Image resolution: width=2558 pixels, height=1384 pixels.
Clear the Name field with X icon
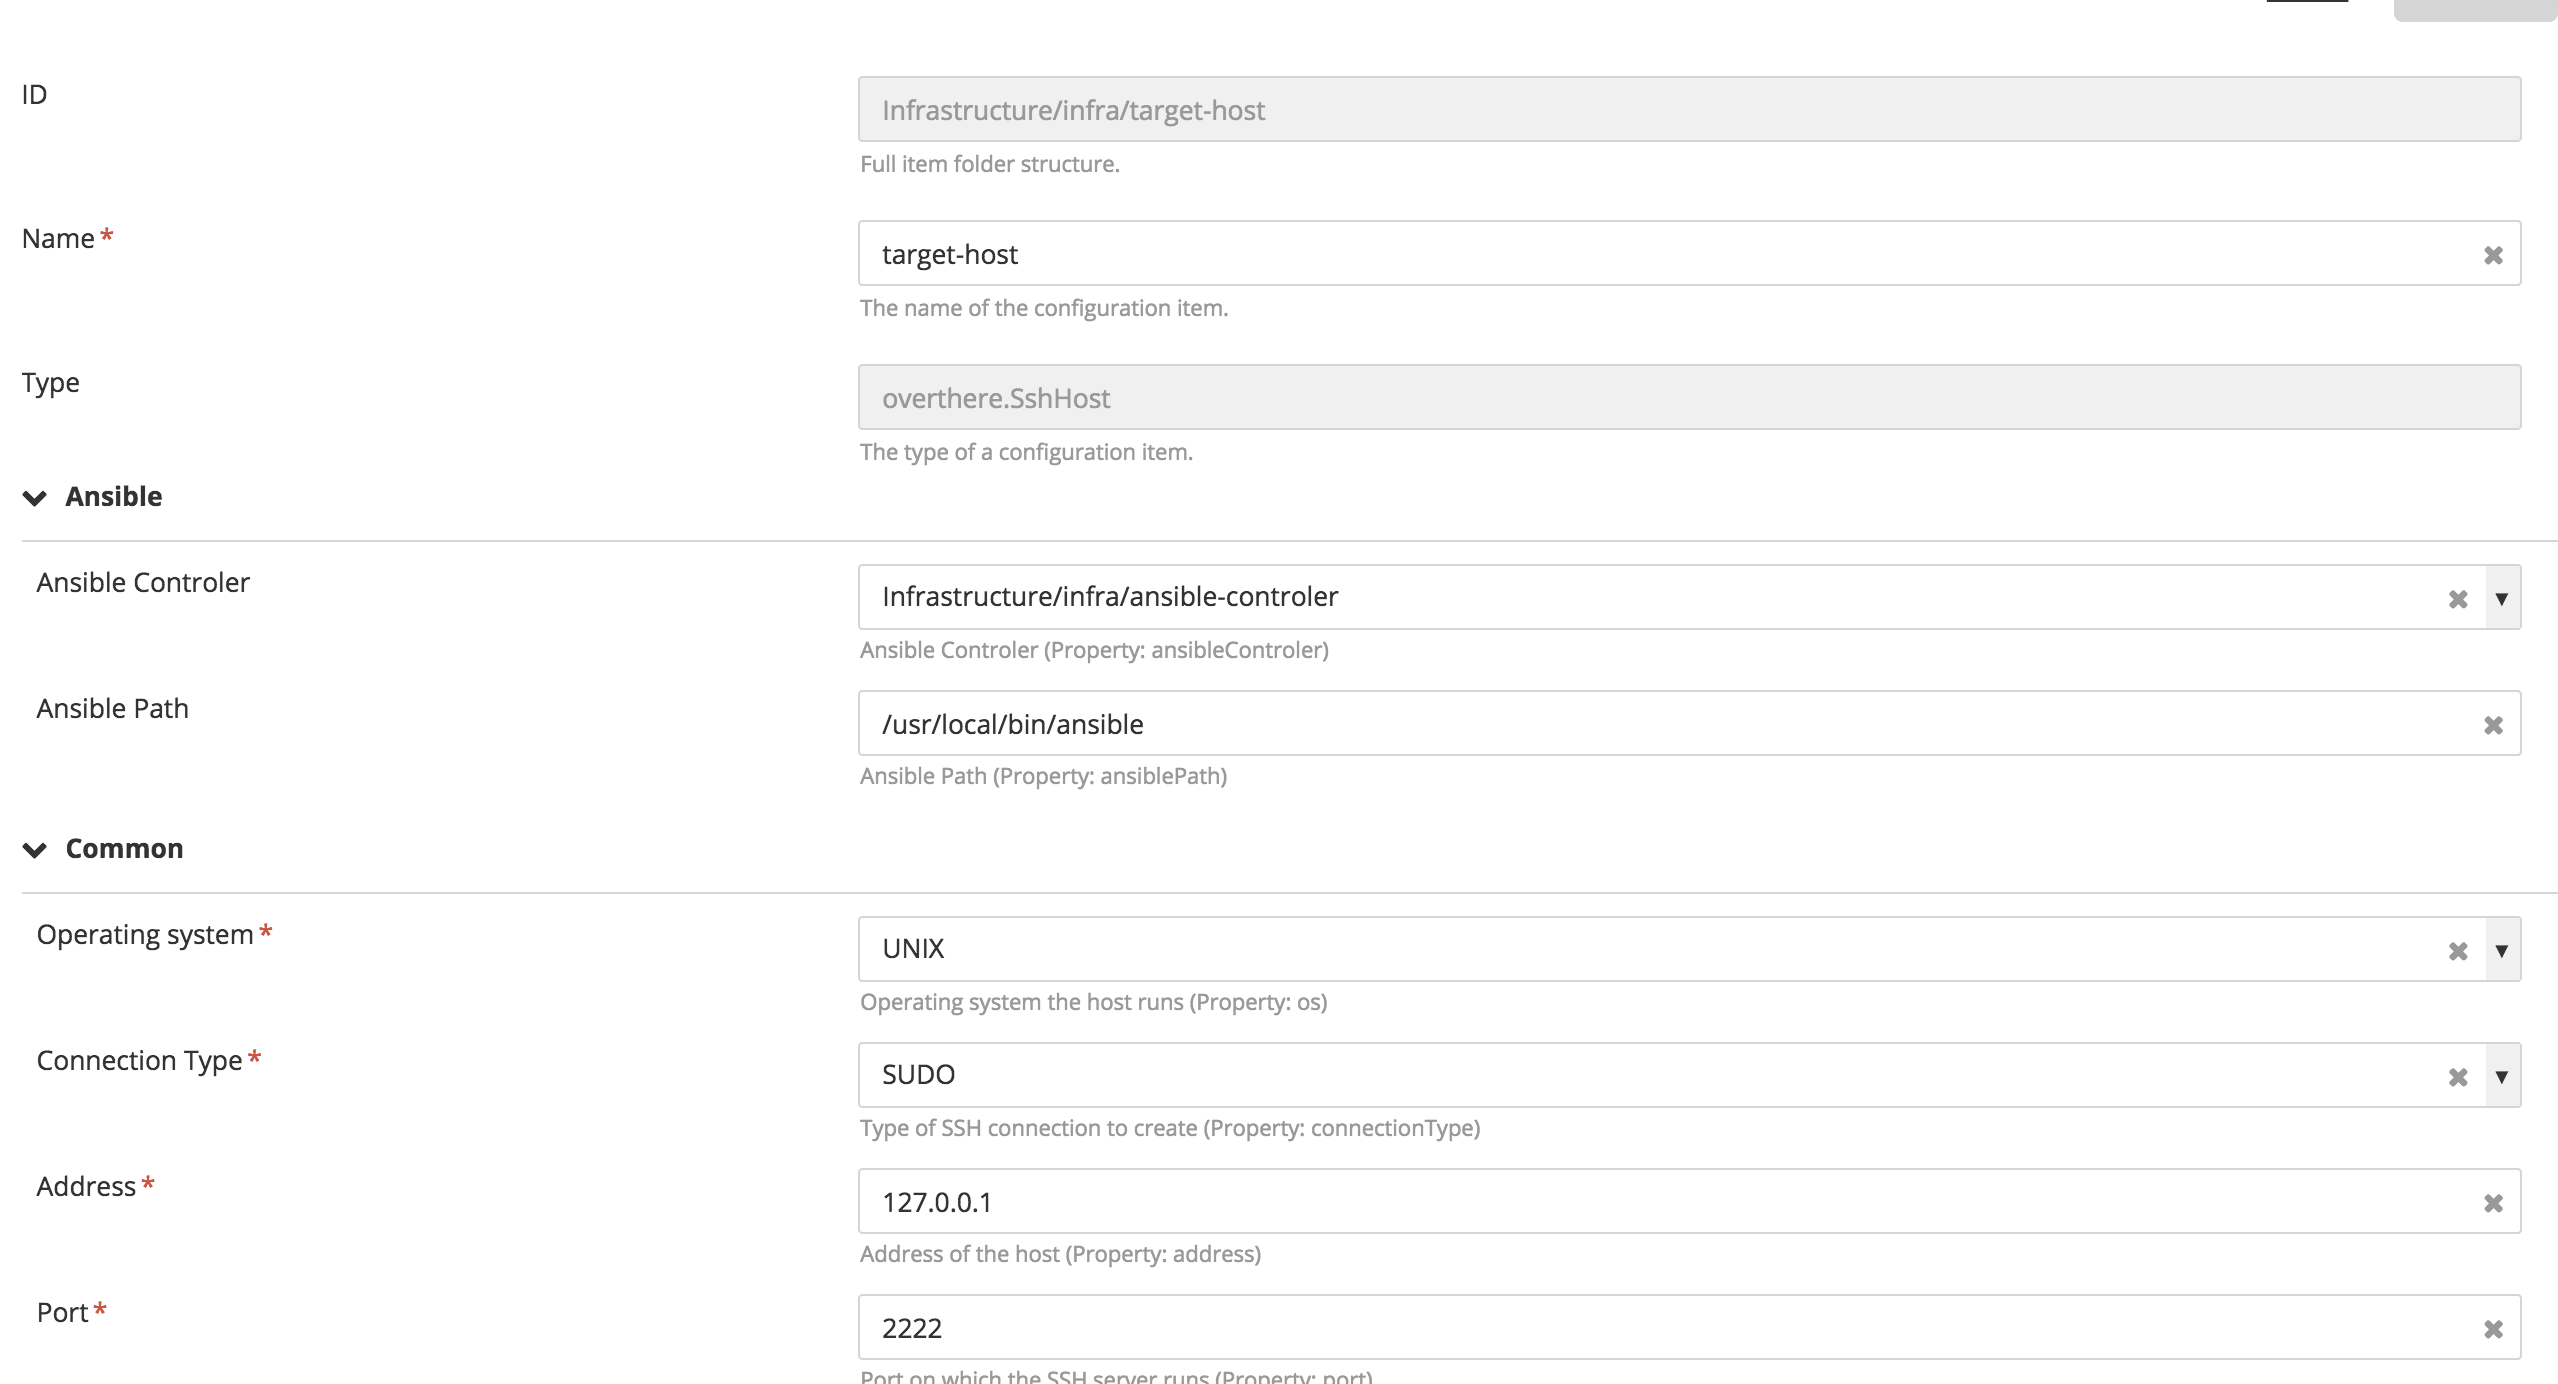[2493, 255]
